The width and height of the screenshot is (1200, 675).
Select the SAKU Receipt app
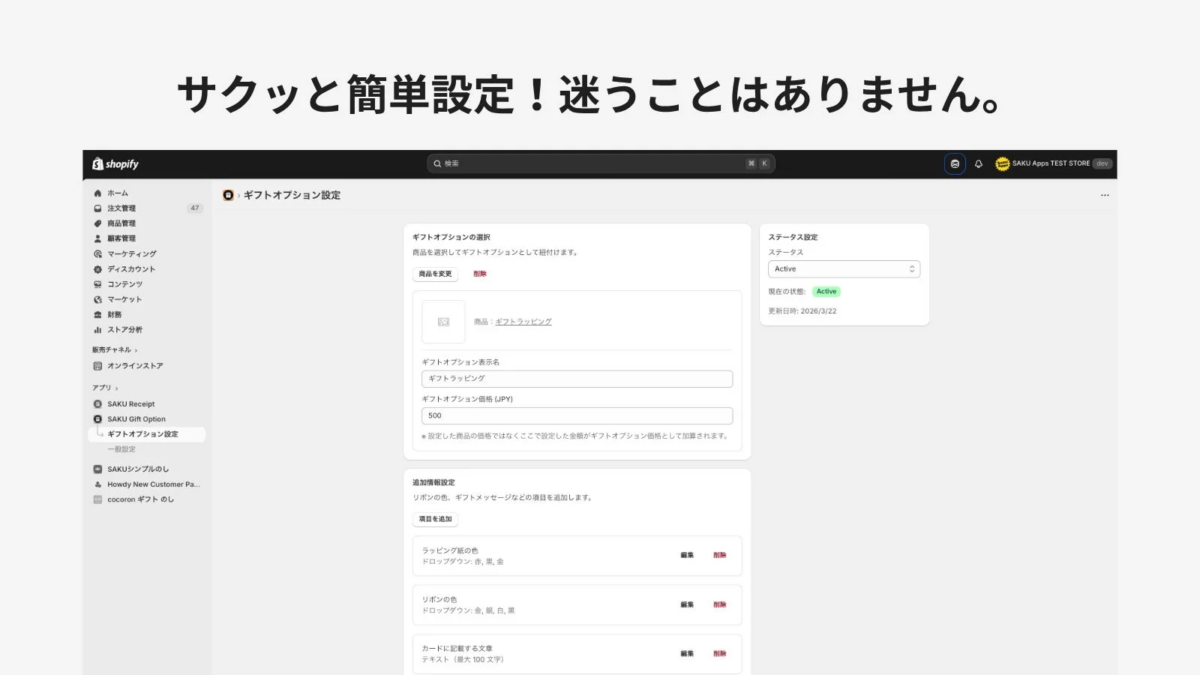coord(131,403)
